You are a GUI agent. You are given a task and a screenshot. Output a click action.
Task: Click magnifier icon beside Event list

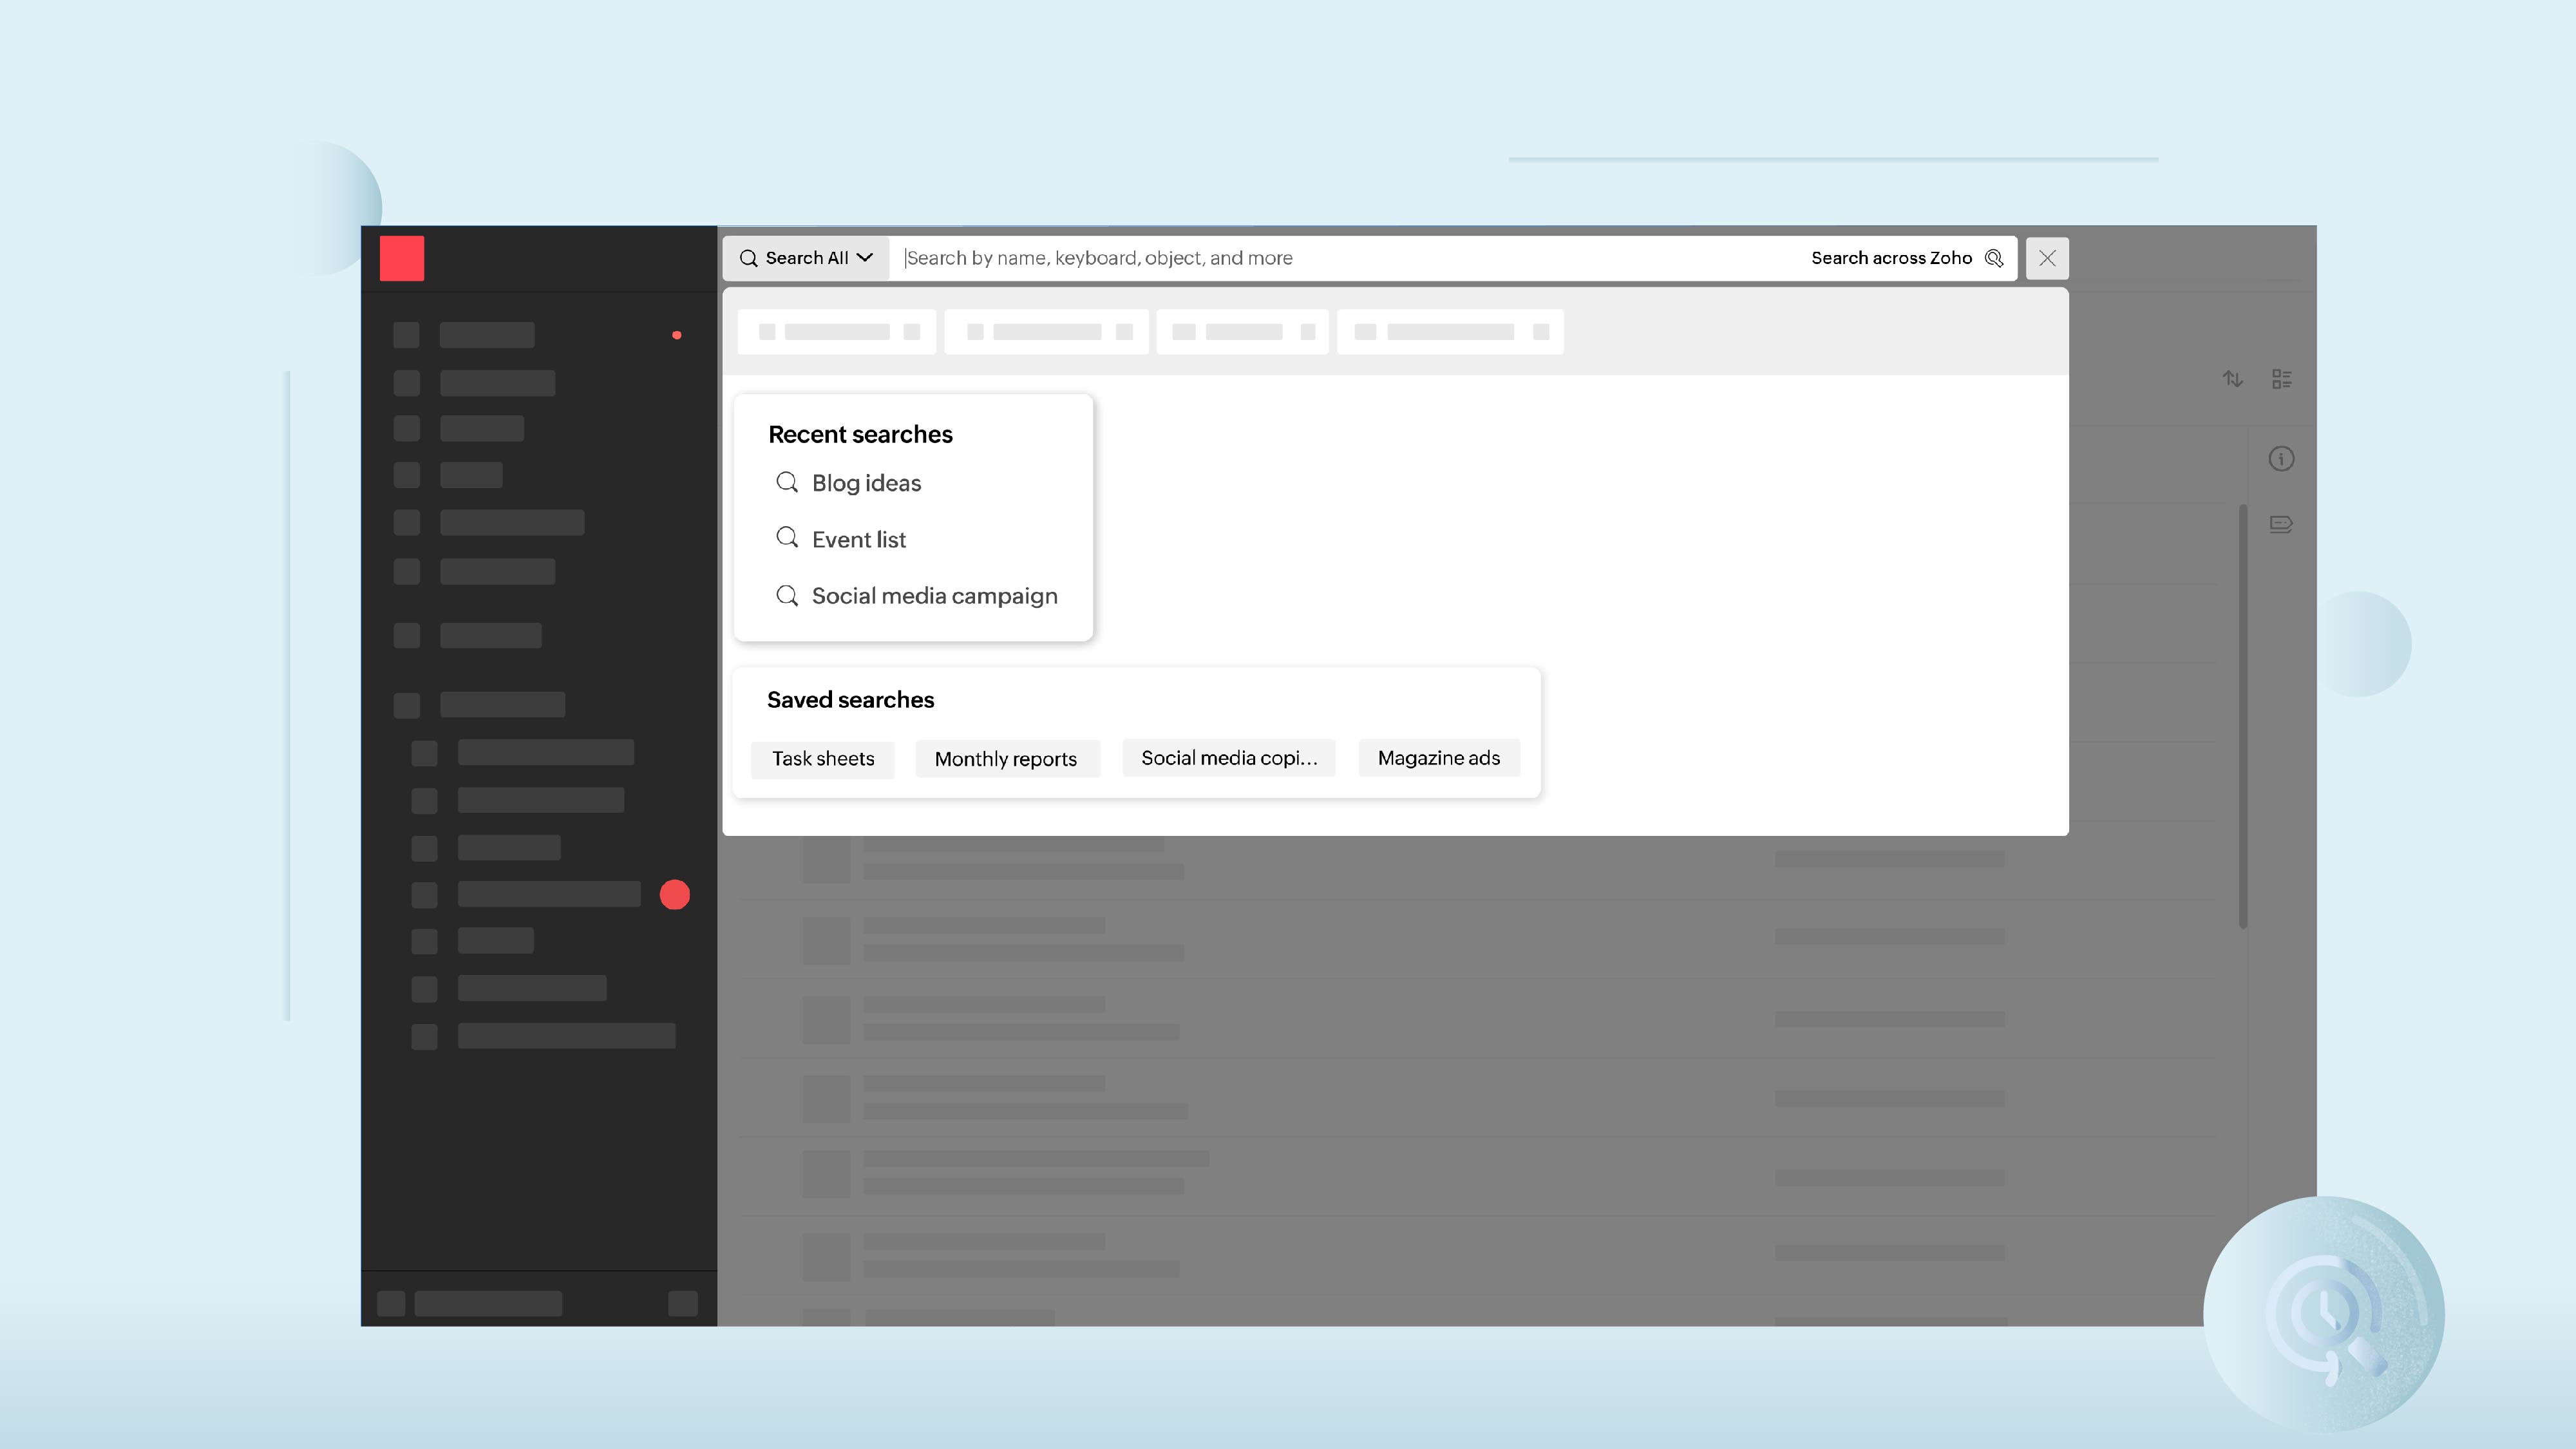click(787, 538)
